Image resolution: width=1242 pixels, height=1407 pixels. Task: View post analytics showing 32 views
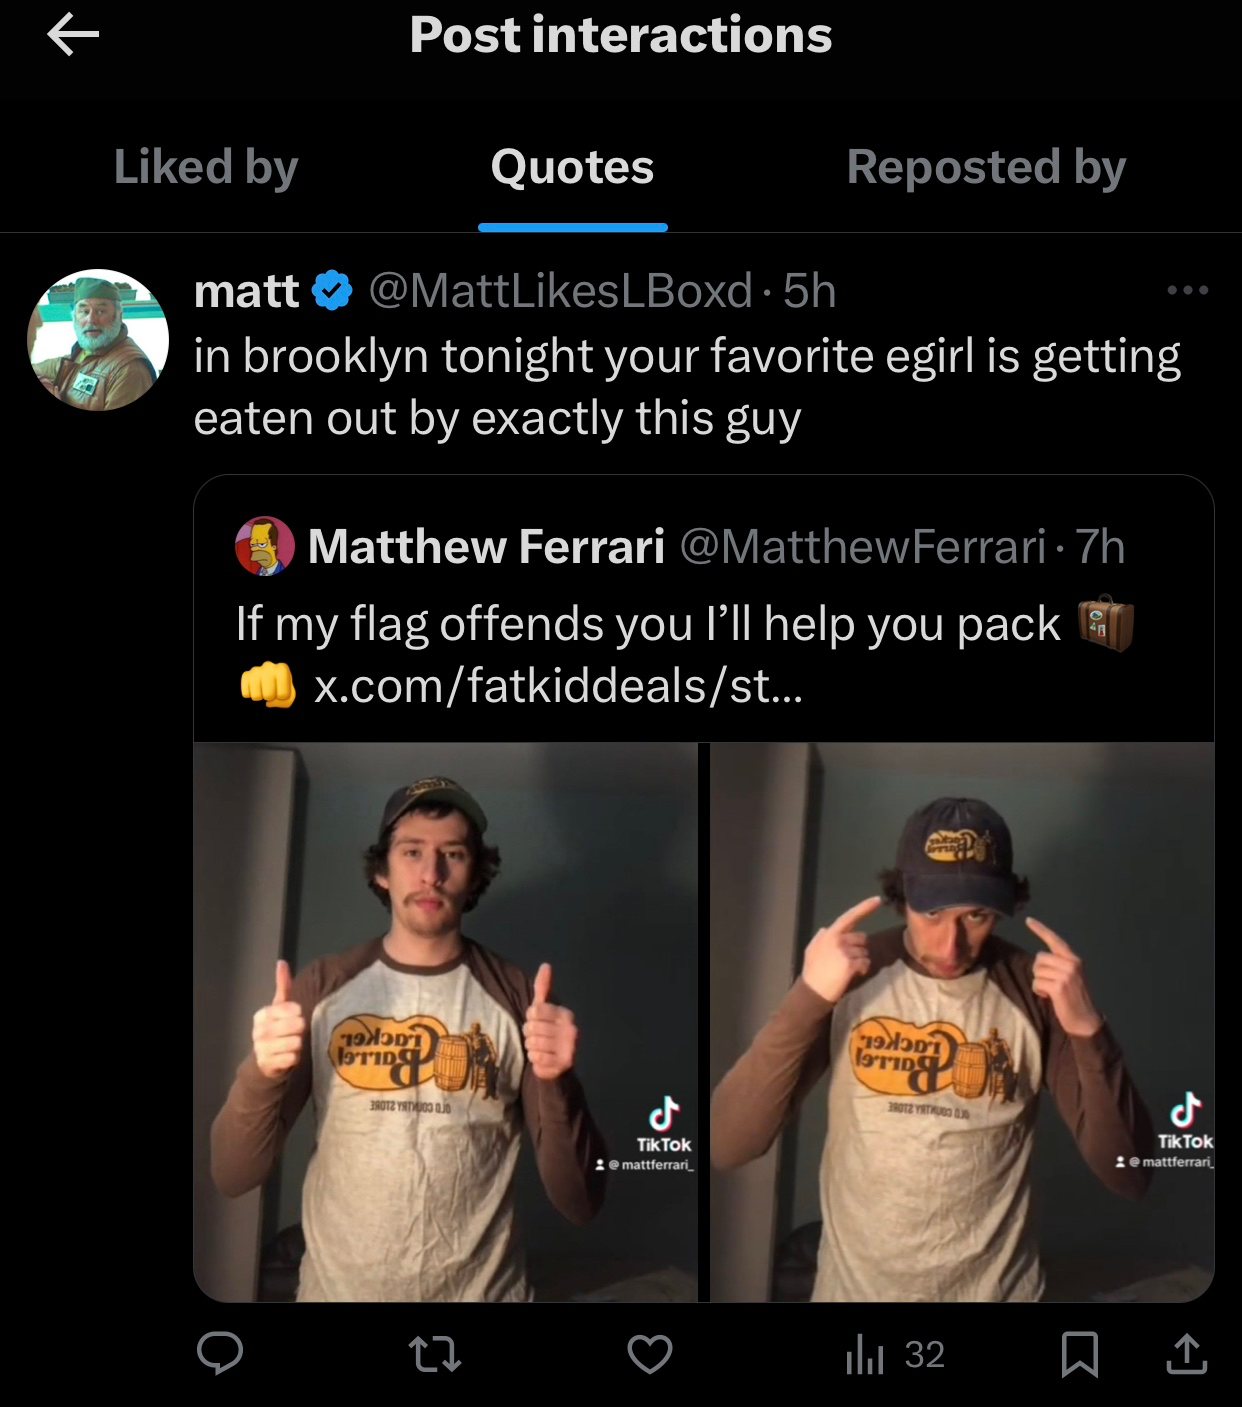894,1354
